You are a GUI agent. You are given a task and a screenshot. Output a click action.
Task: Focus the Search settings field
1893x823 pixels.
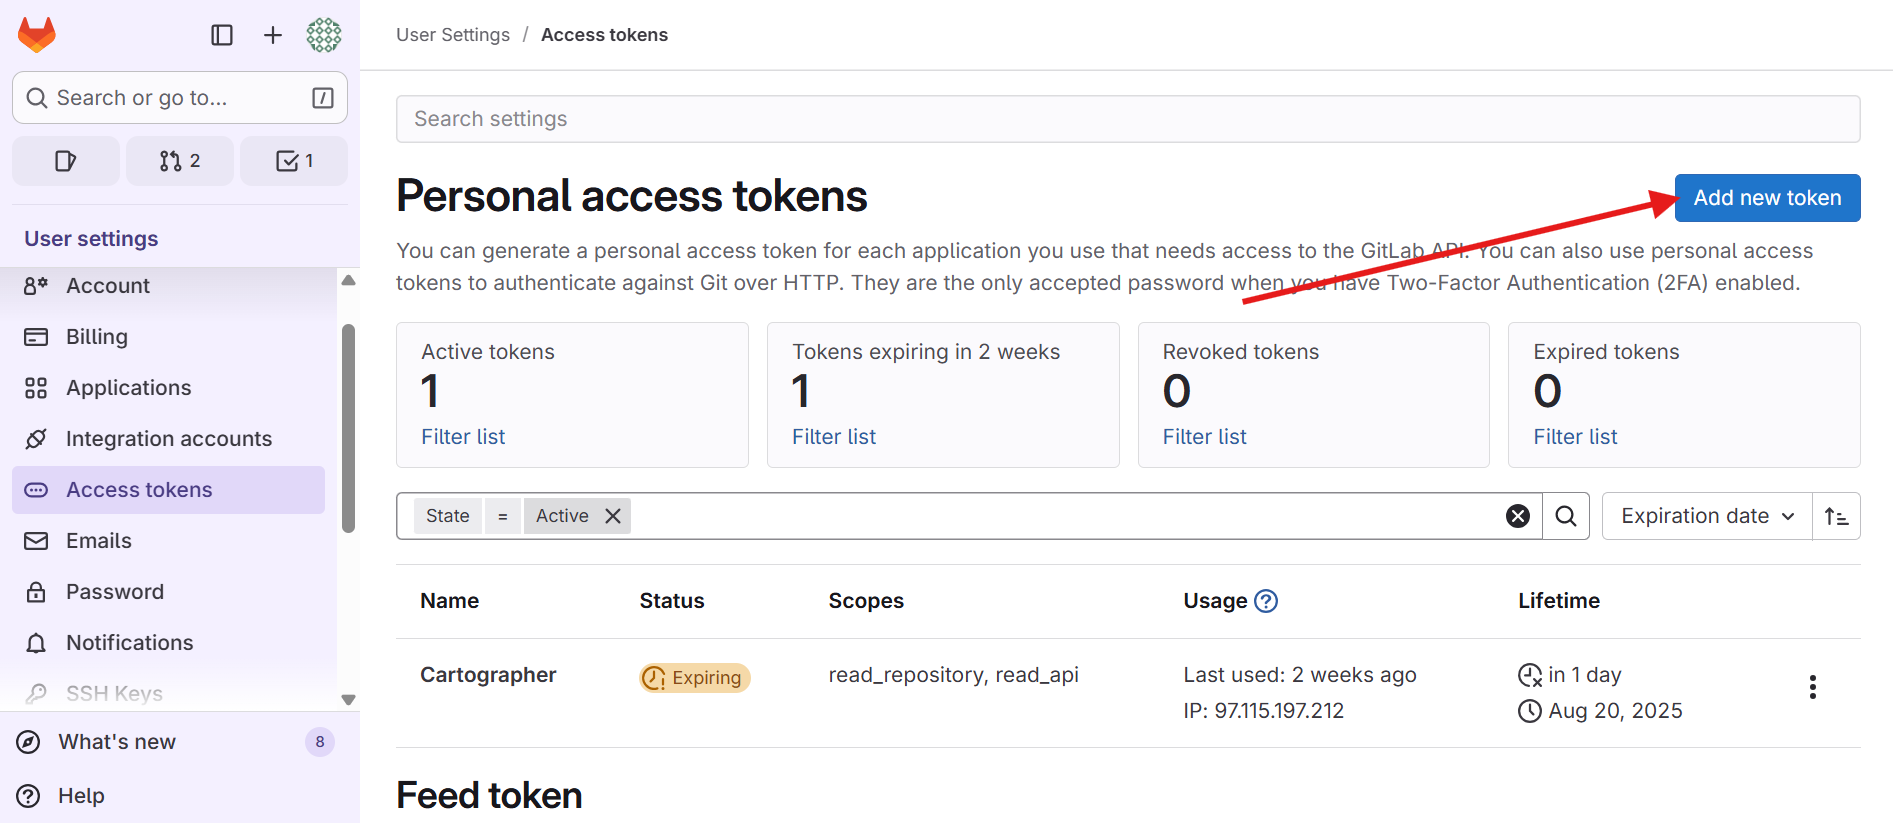coord(1128,119)
